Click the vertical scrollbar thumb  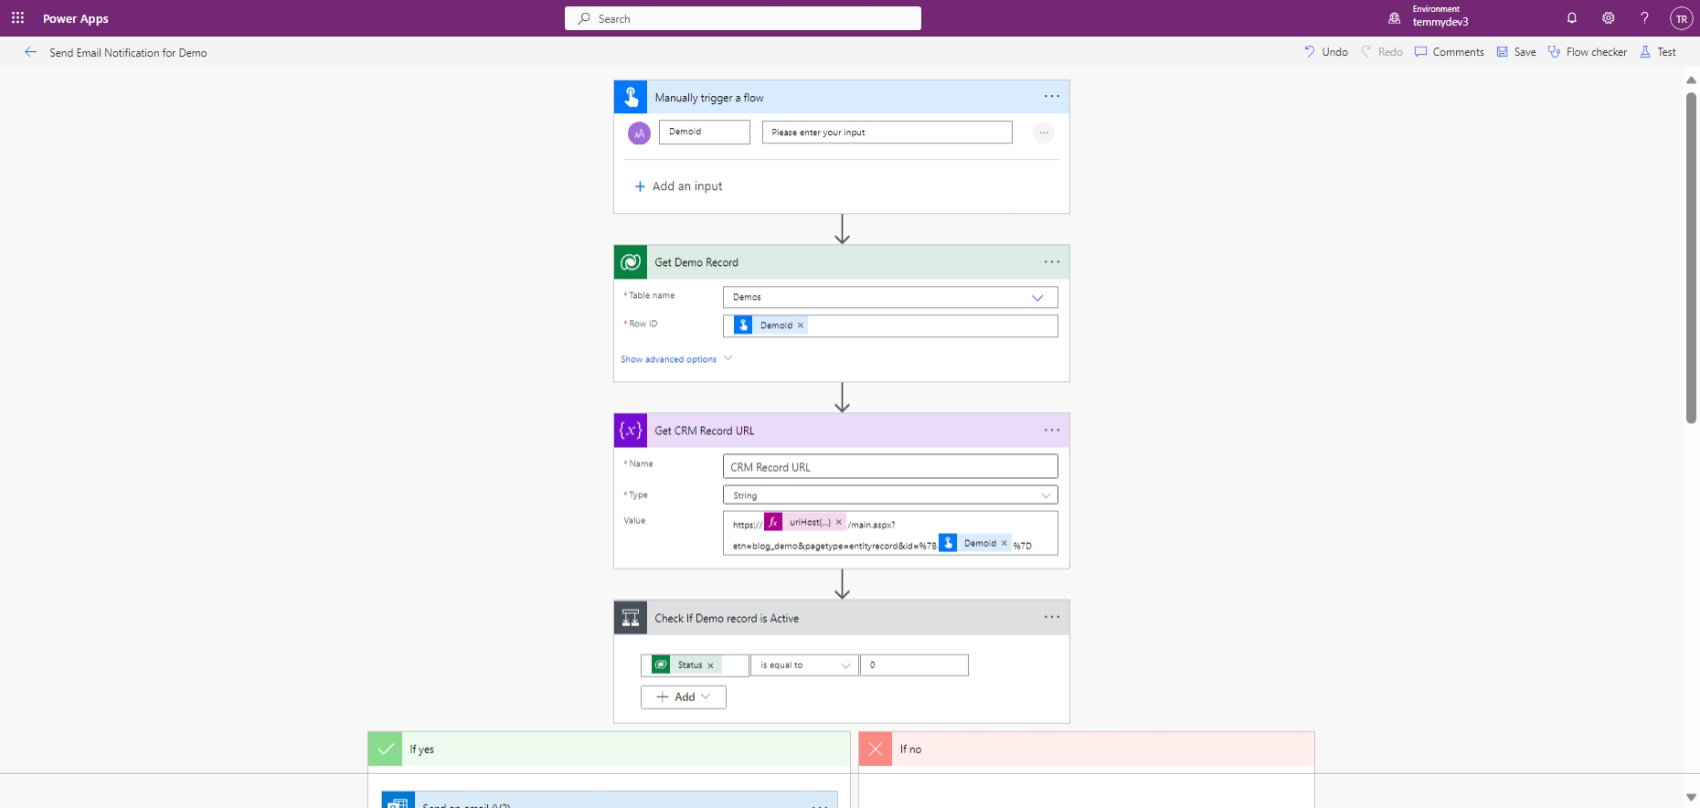(1691, 258)
